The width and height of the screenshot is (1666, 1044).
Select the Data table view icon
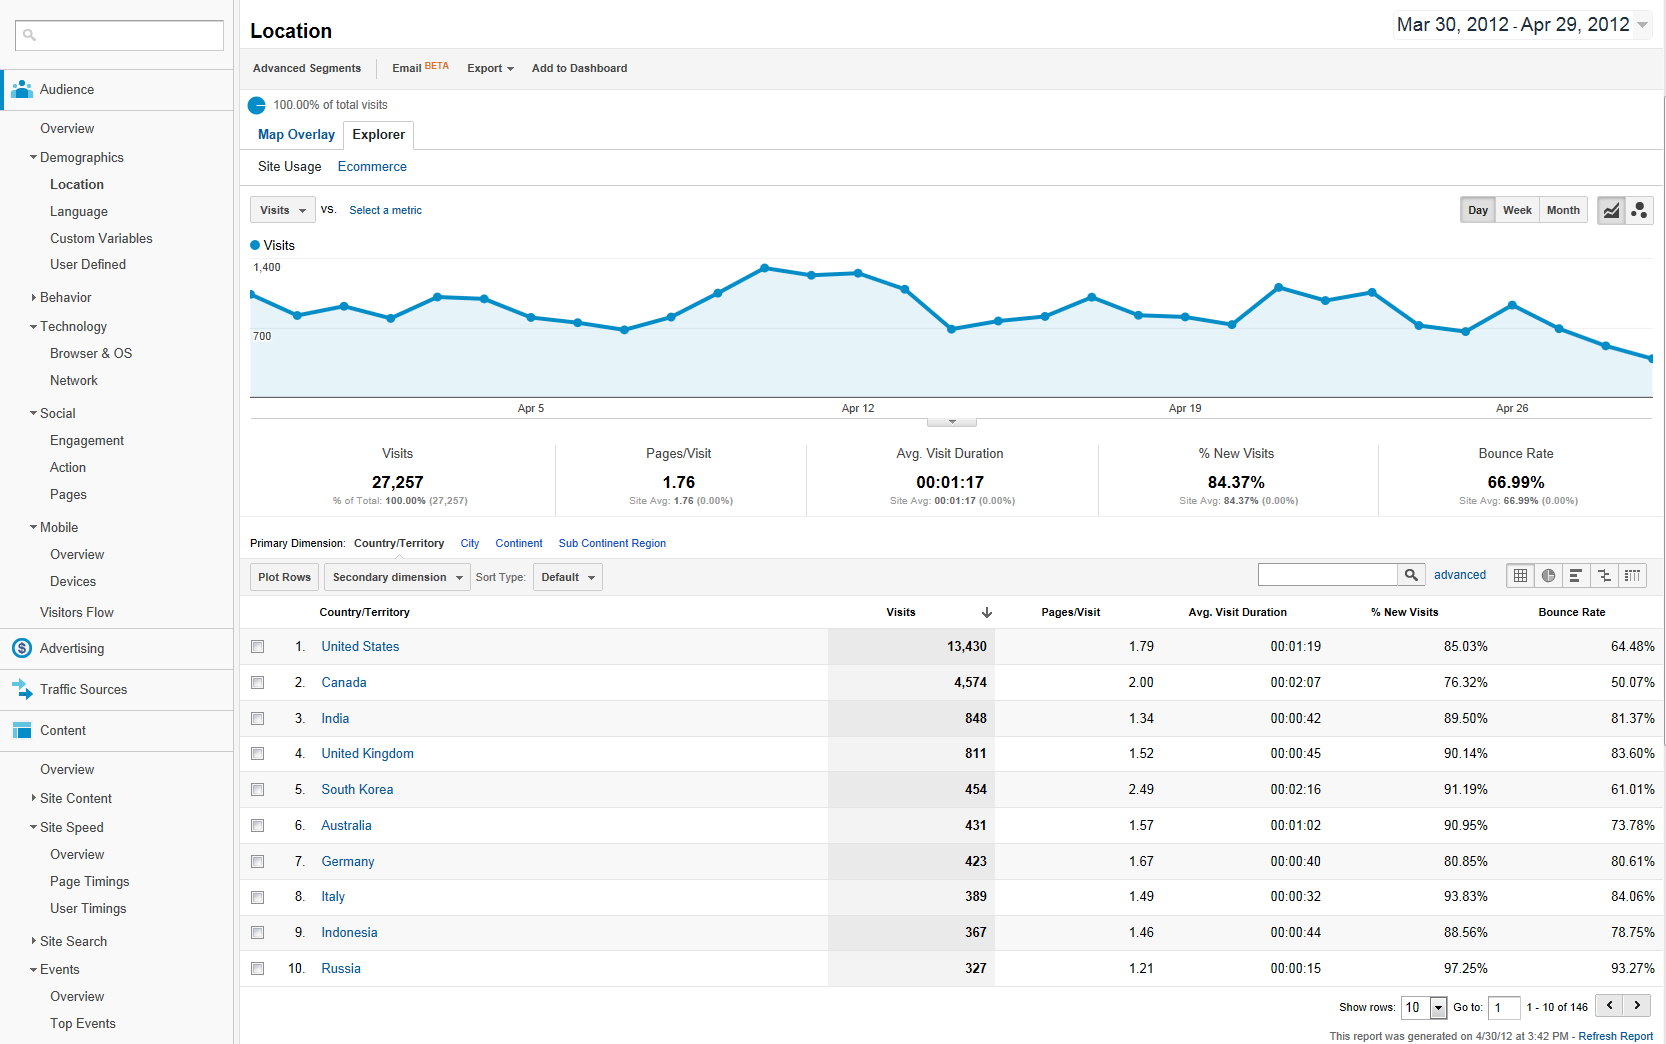pos(1520,575)
